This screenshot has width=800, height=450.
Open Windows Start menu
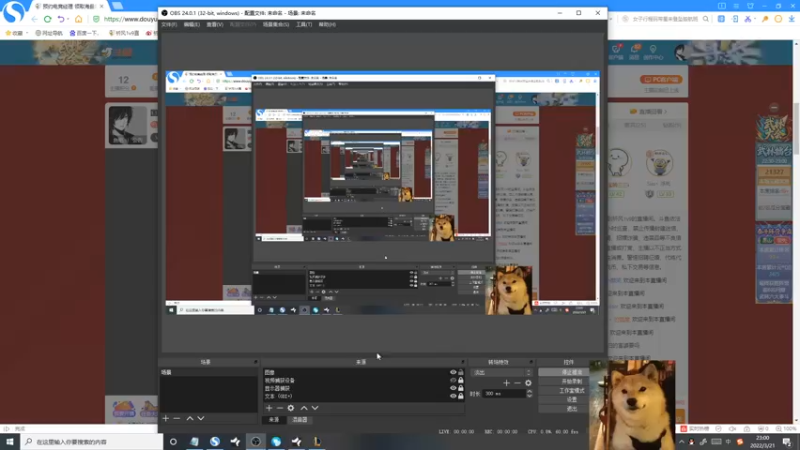[10, 441]
